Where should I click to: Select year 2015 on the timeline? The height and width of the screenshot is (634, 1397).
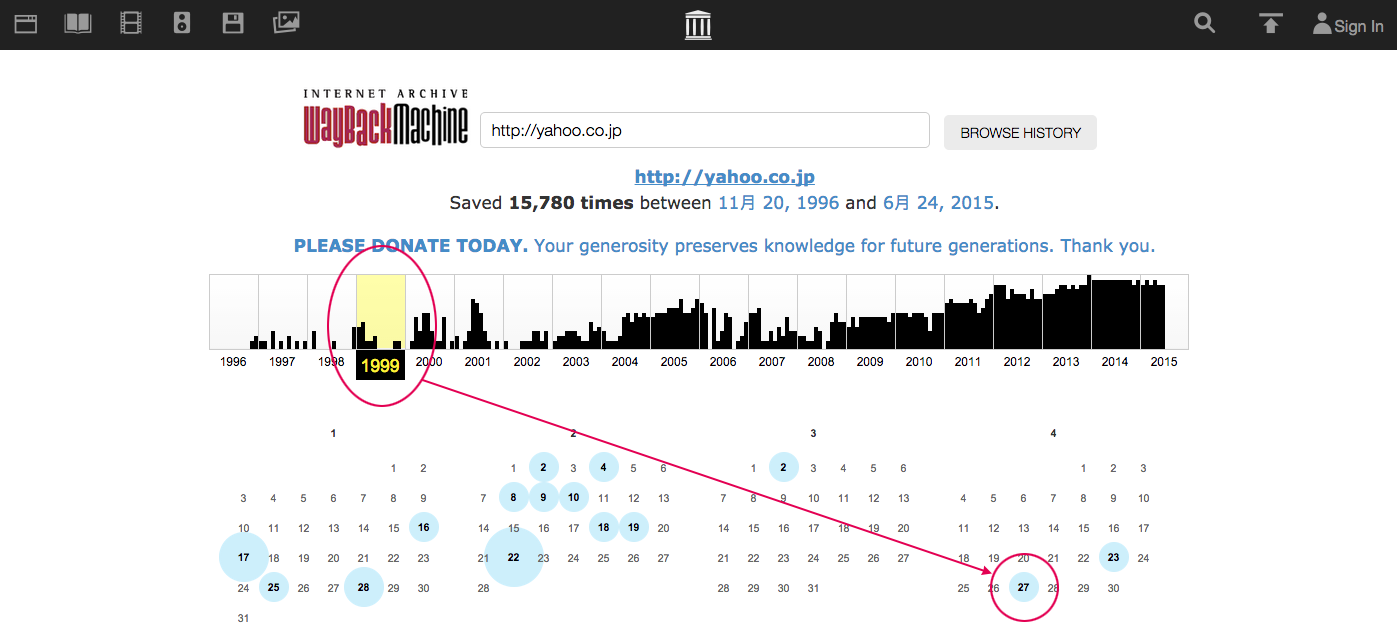[x=1164, y=362]
